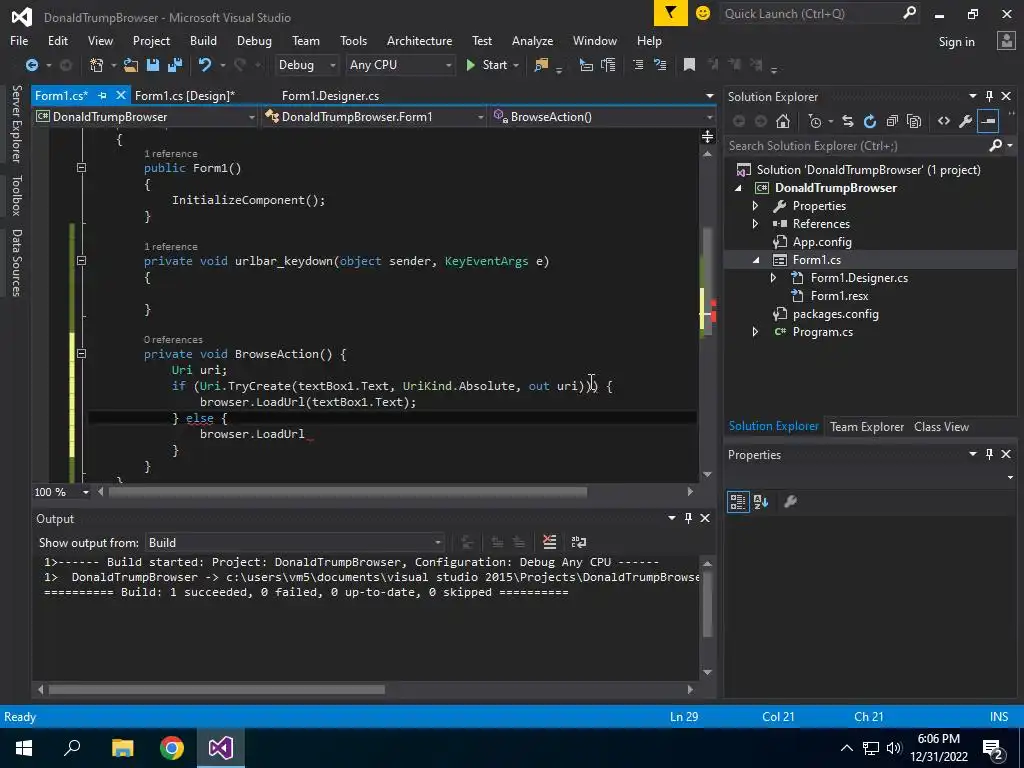This screenshot has width=1024, height=768.
Task: Click the code editor horizontal scrollbar thumb
Action: pyautogui.click(x=348, y=492)
